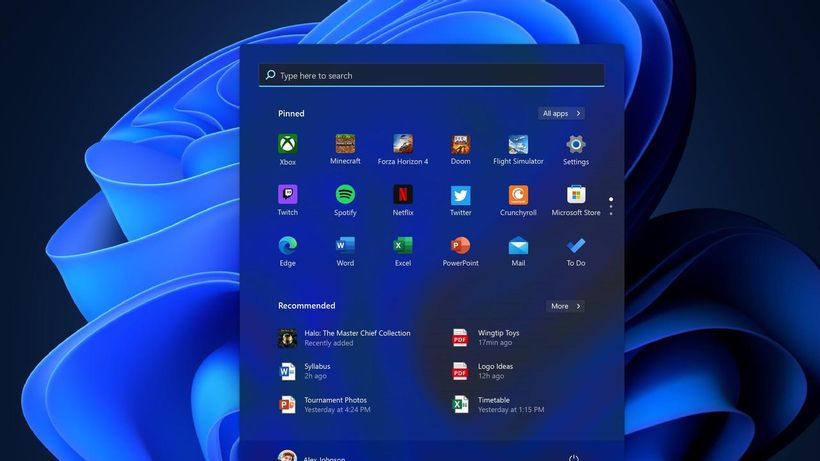
Task: Click the power button icon
Action: pos(574,458)
